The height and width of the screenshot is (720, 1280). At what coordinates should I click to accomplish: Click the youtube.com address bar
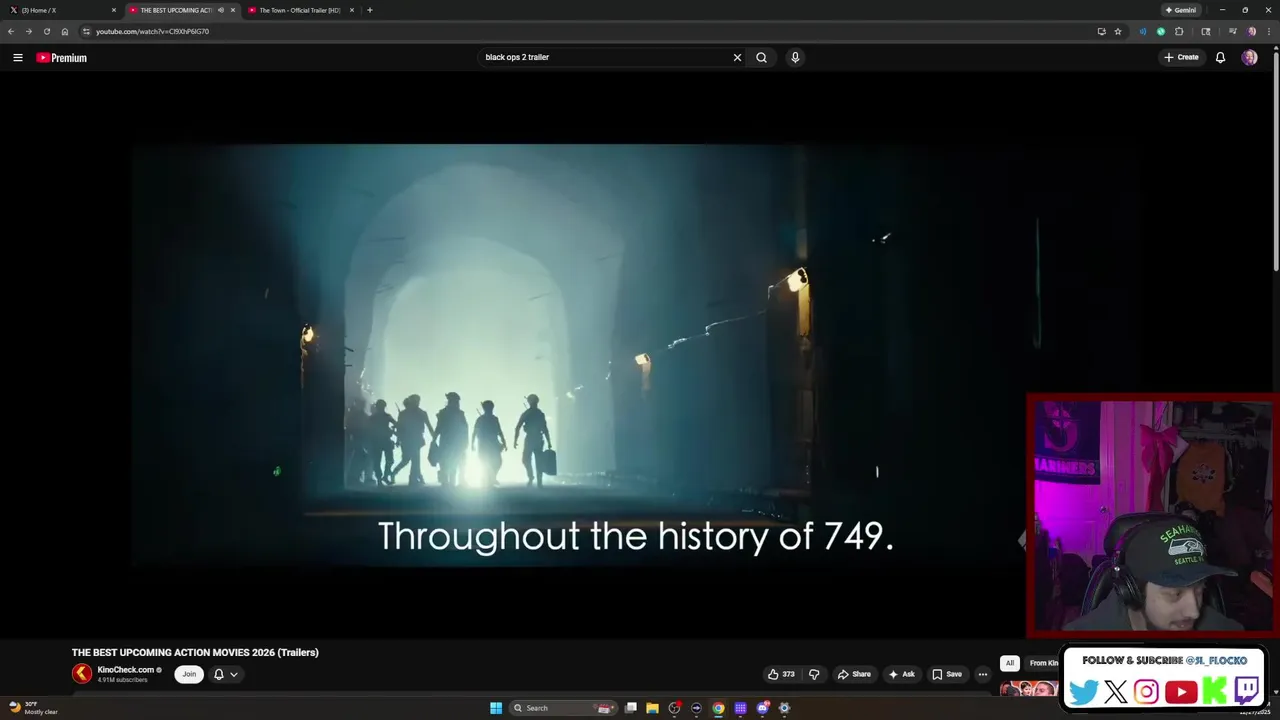[x=590, y=31]
